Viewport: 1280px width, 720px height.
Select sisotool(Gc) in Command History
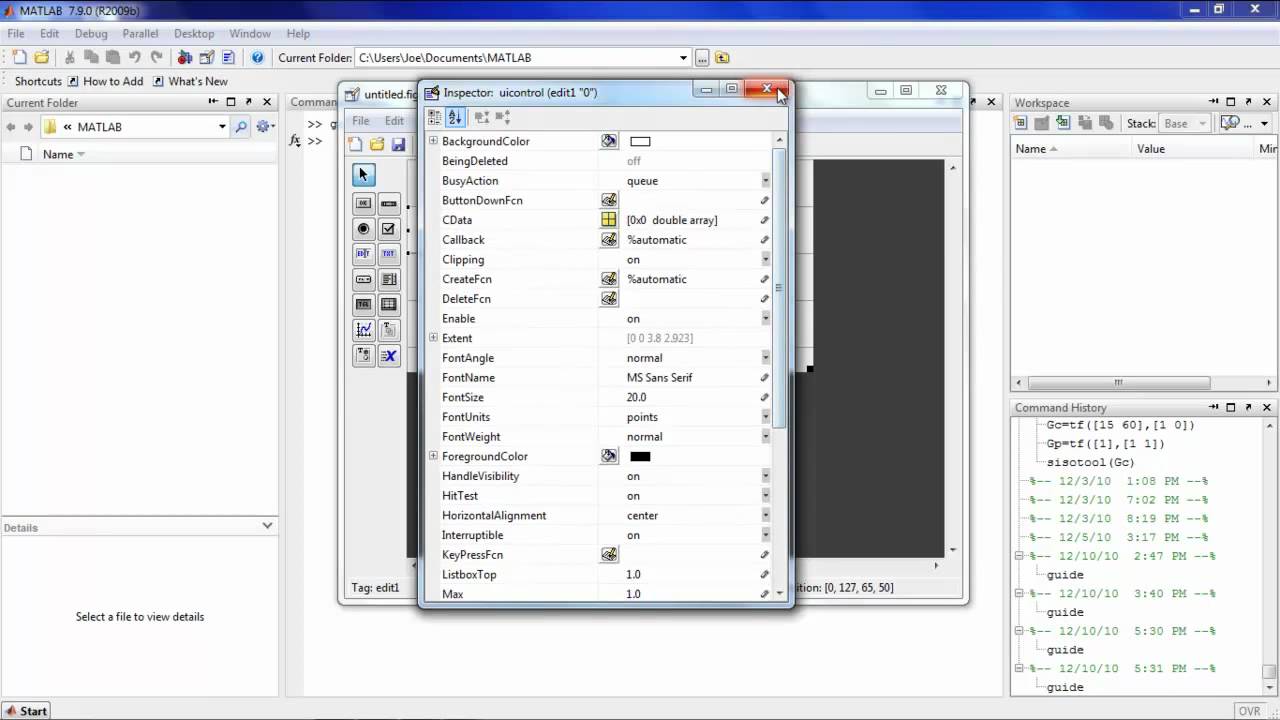[1090, 462]
